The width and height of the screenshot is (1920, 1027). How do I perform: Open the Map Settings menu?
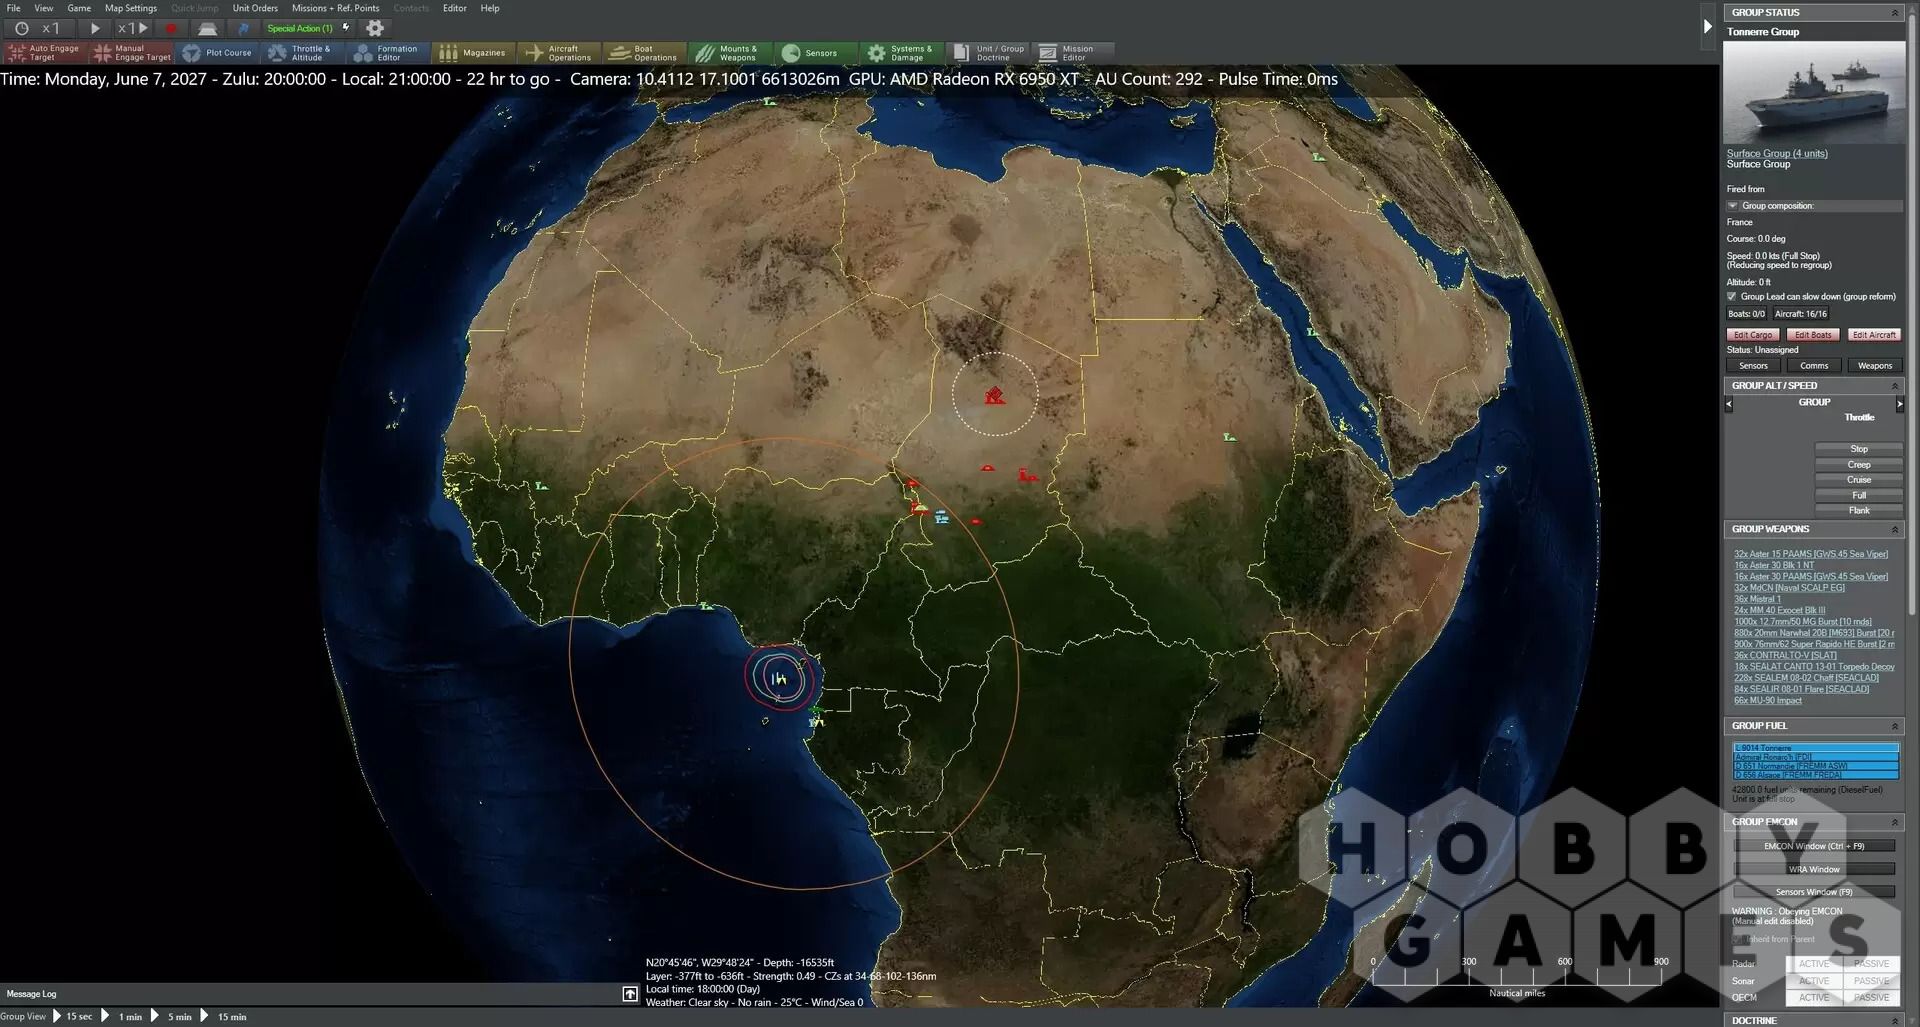click(x=131, y=8)
